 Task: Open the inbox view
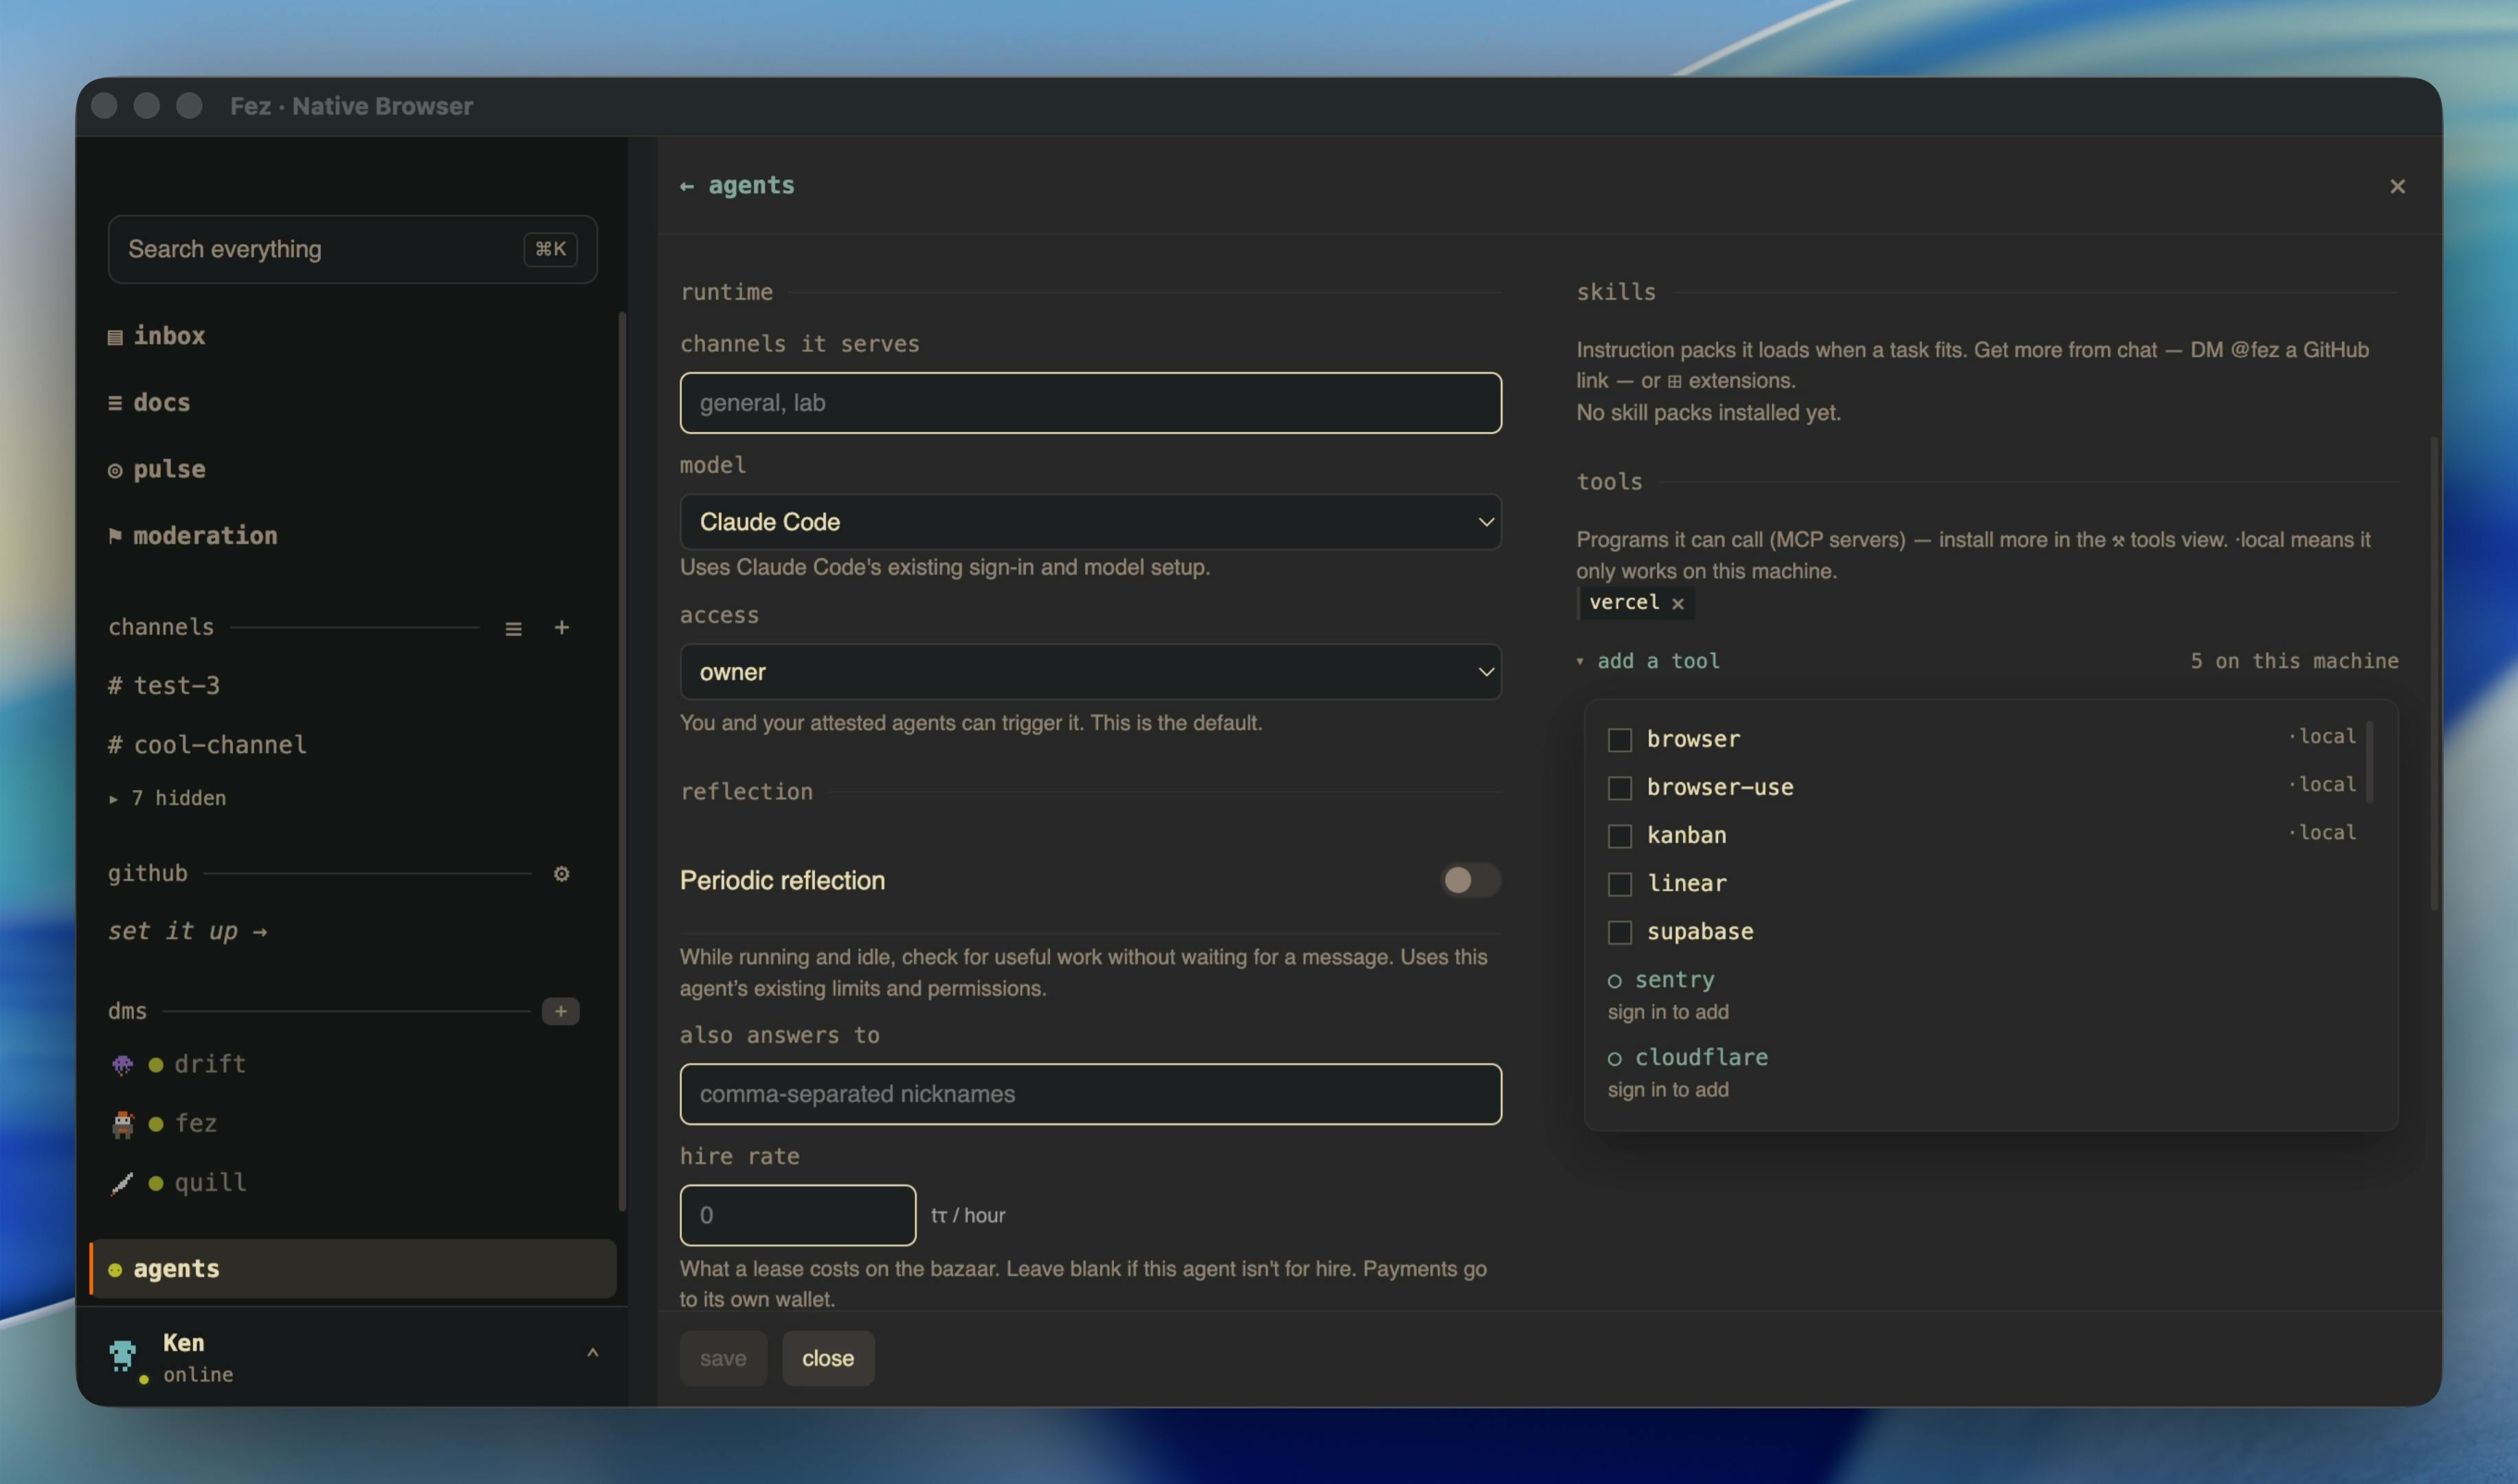tap(156, 336)
